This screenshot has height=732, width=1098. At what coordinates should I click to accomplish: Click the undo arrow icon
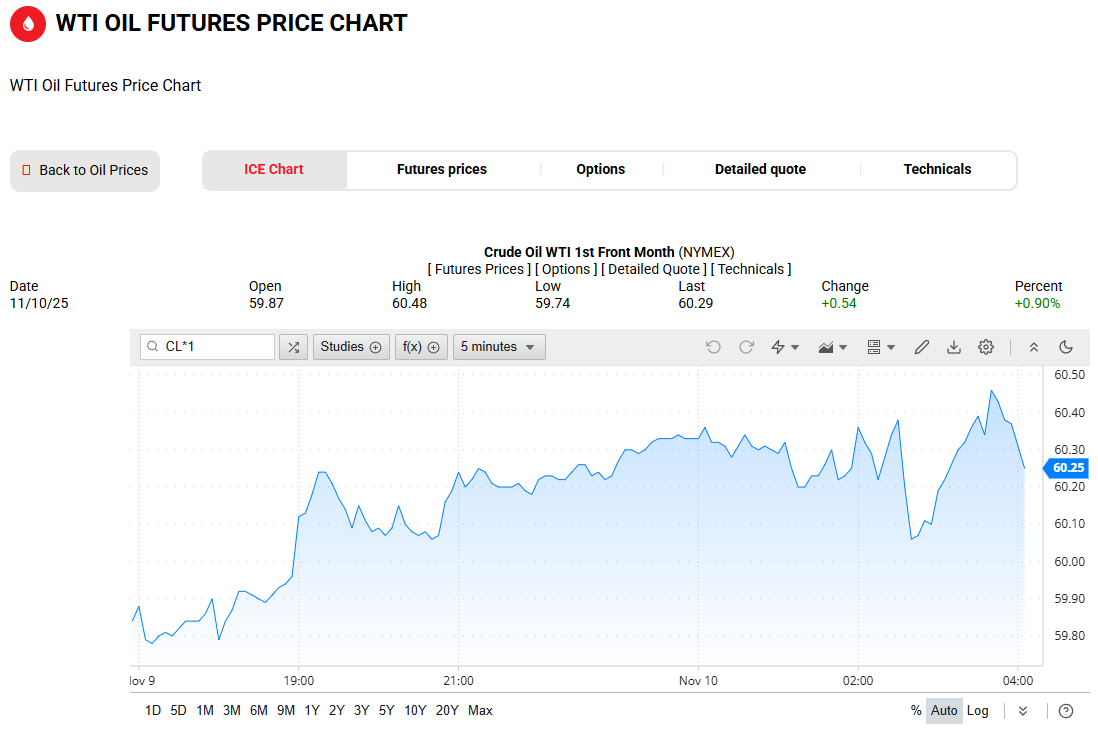point(713,347)
